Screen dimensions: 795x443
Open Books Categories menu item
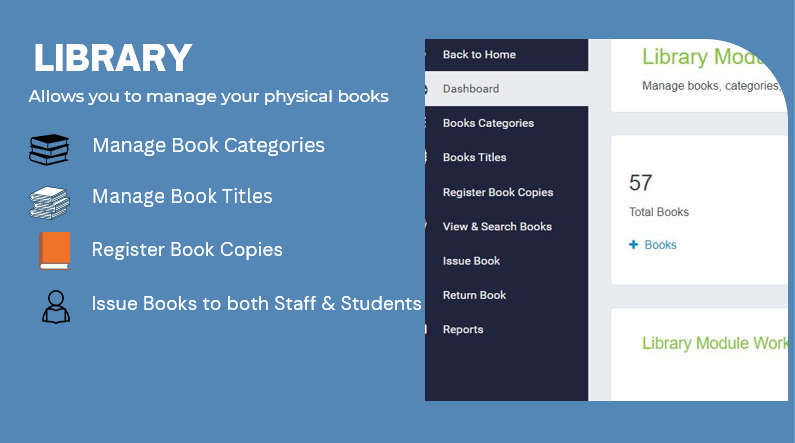(507, 123)
